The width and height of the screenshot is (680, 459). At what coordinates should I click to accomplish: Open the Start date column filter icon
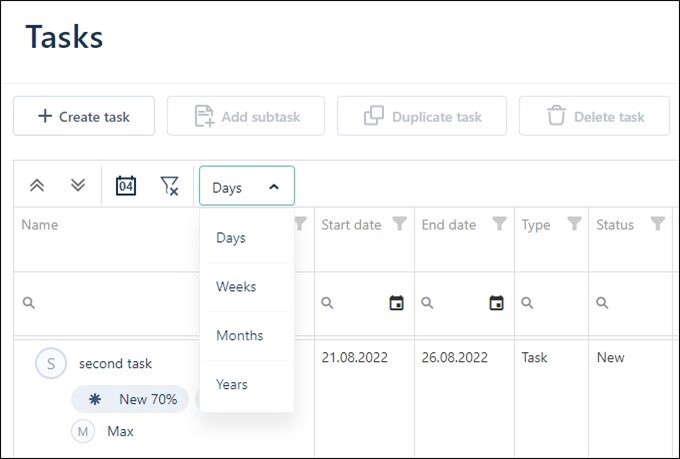(399, 224)
